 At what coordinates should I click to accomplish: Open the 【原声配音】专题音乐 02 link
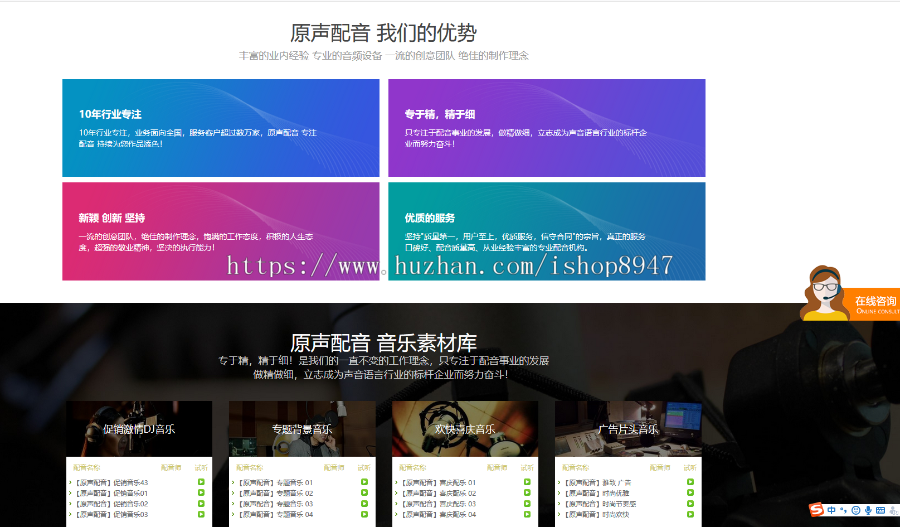click(x=275, y=493)
